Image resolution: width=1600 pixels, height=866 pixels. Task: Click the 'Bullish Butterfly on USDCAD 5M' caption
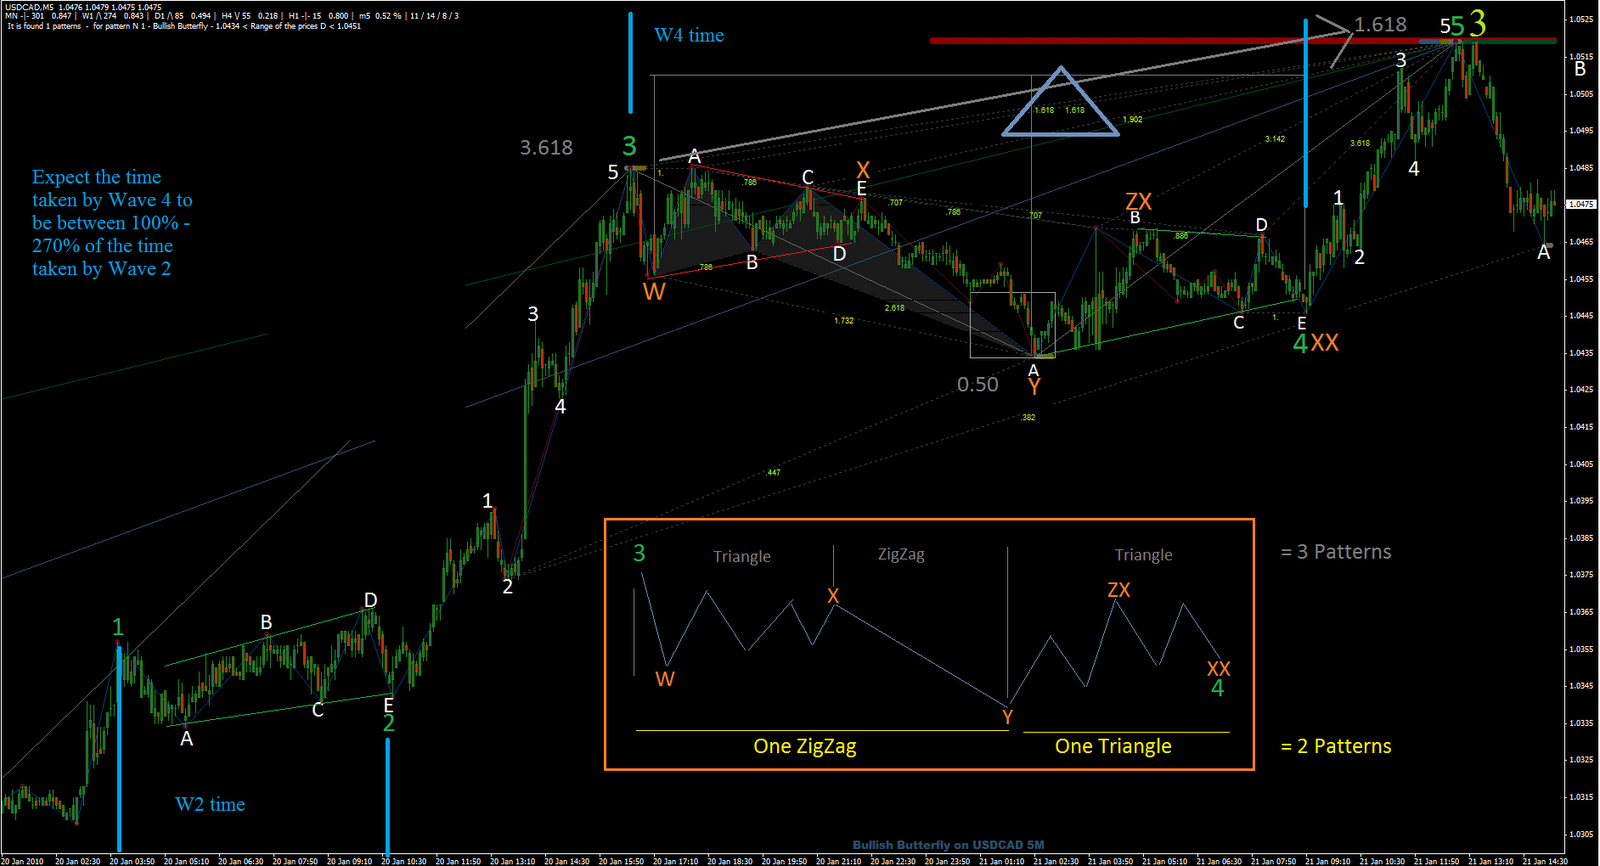tap(948, 845)
